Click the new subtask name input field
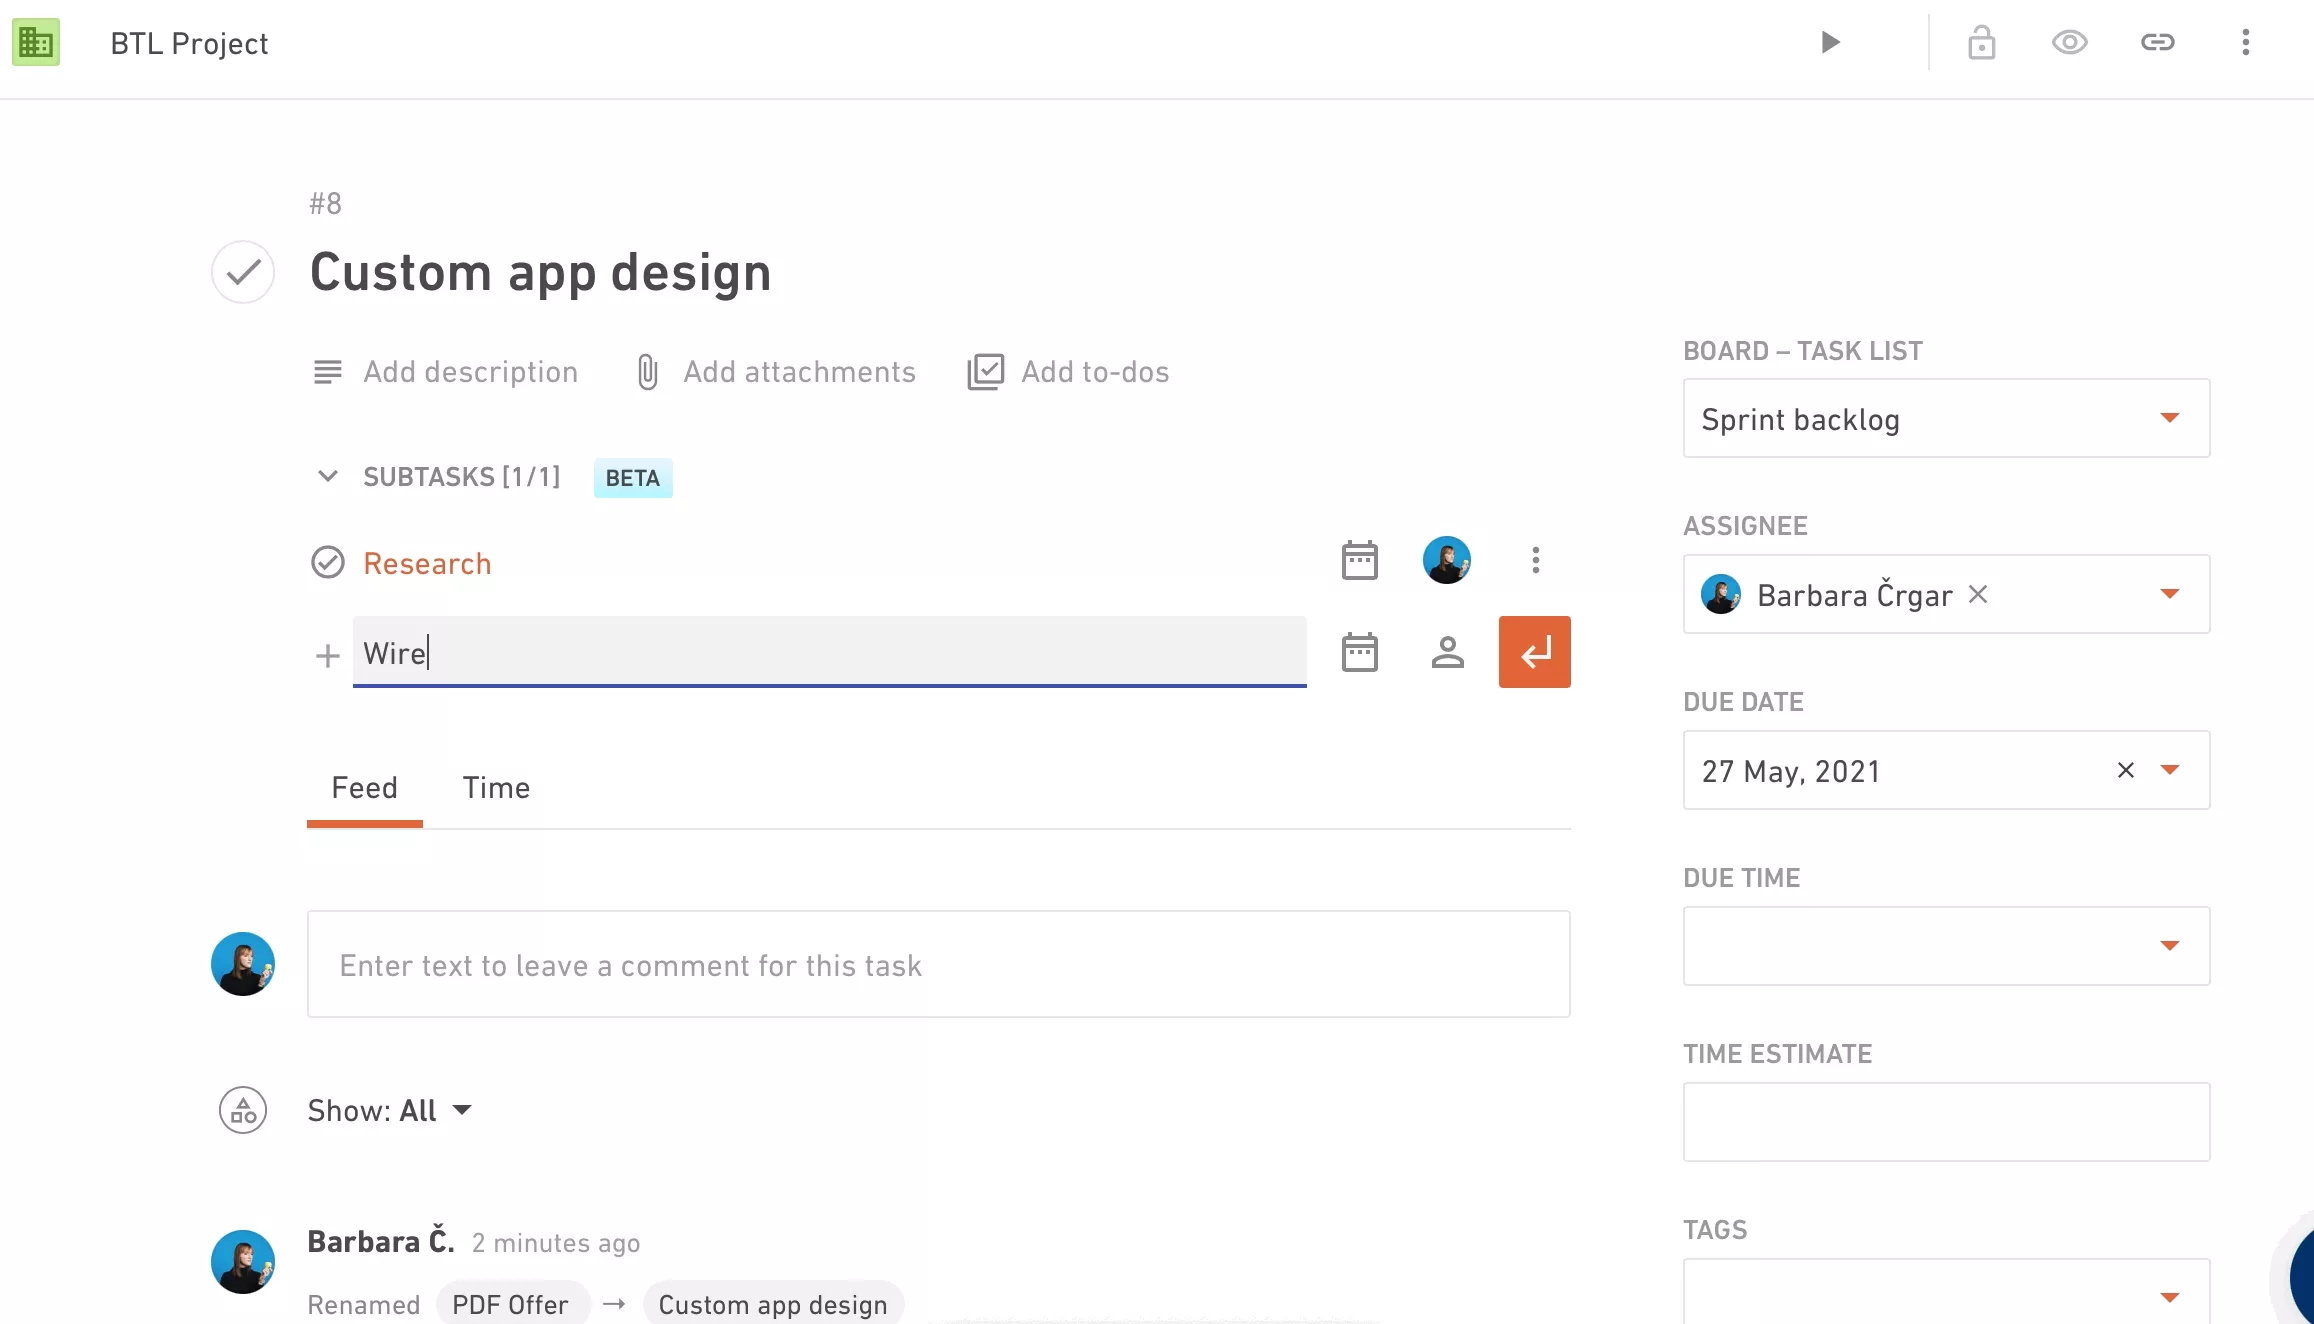Image resolution: width=2314 pixels, height=1324 pixels. point(829,652)
